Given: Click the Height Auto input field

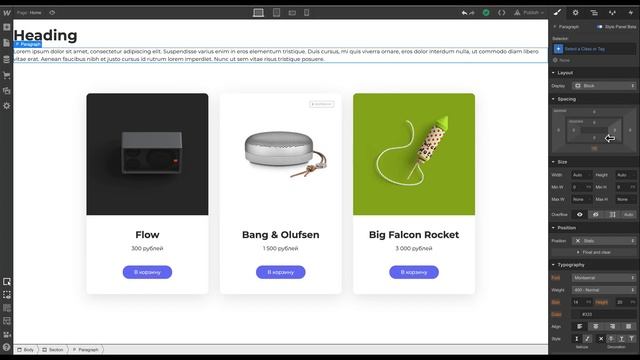Looking at the screenshot, I should click(x=626, y=175).
